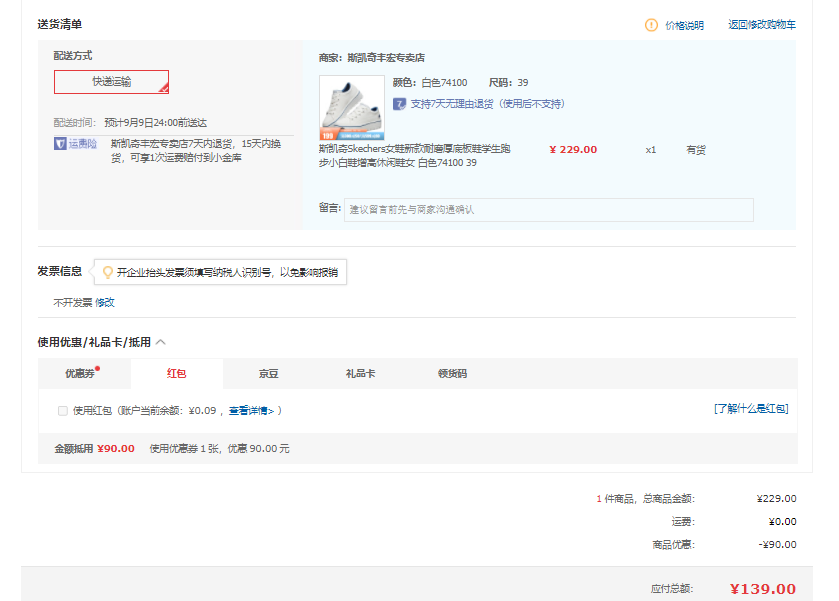Switch to the 礼品卡 tab
The width and height of the screenshot is (839, 601).
coord(361,374)
